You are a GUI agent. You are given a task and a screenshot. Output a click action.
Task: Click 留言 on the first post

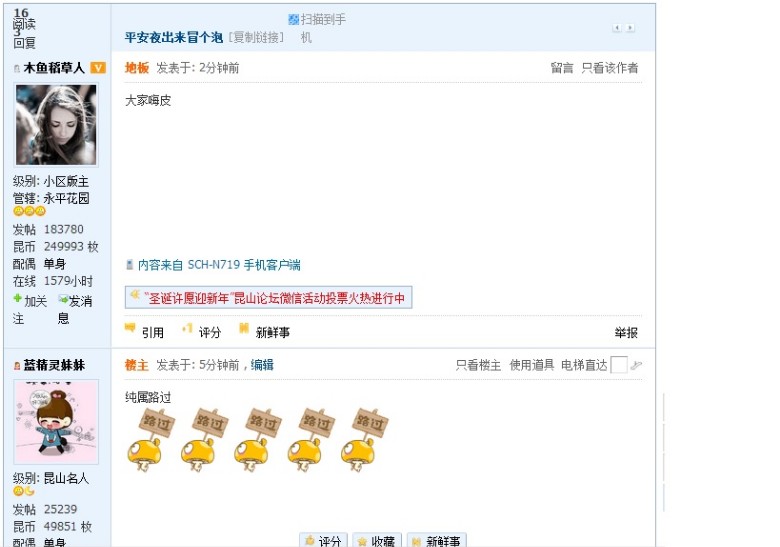562,68
